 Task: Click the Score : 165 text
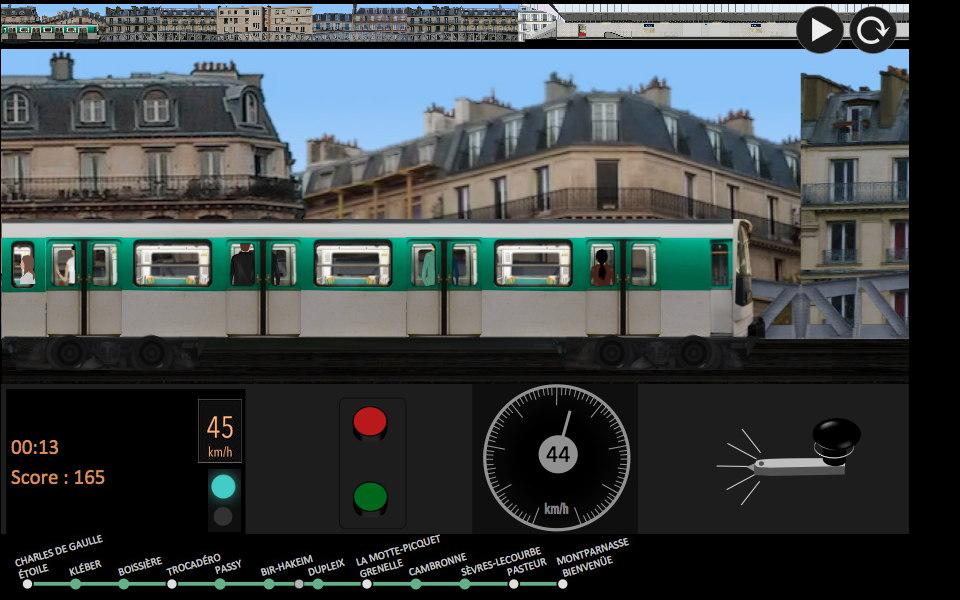(x=59, y=478)
